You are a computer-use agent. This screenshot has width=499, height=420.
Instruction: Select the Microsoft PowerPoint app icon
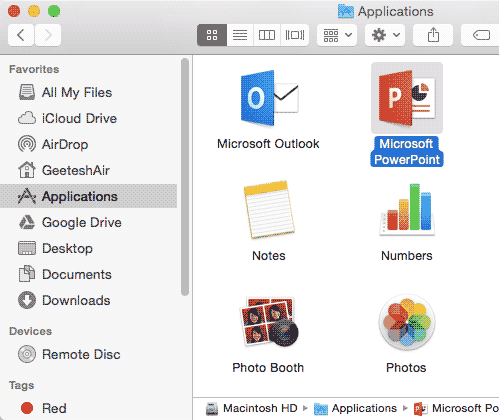407,98
